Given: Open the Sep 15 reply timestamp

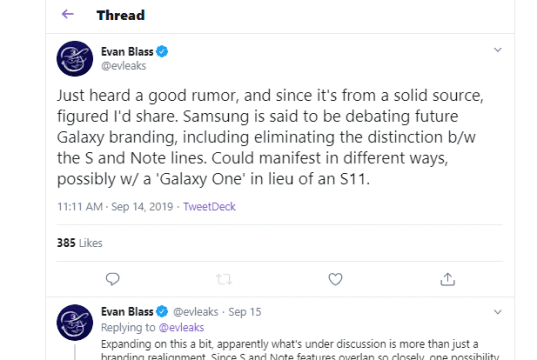Looking at the screenshot, I should tap(245, 312).
